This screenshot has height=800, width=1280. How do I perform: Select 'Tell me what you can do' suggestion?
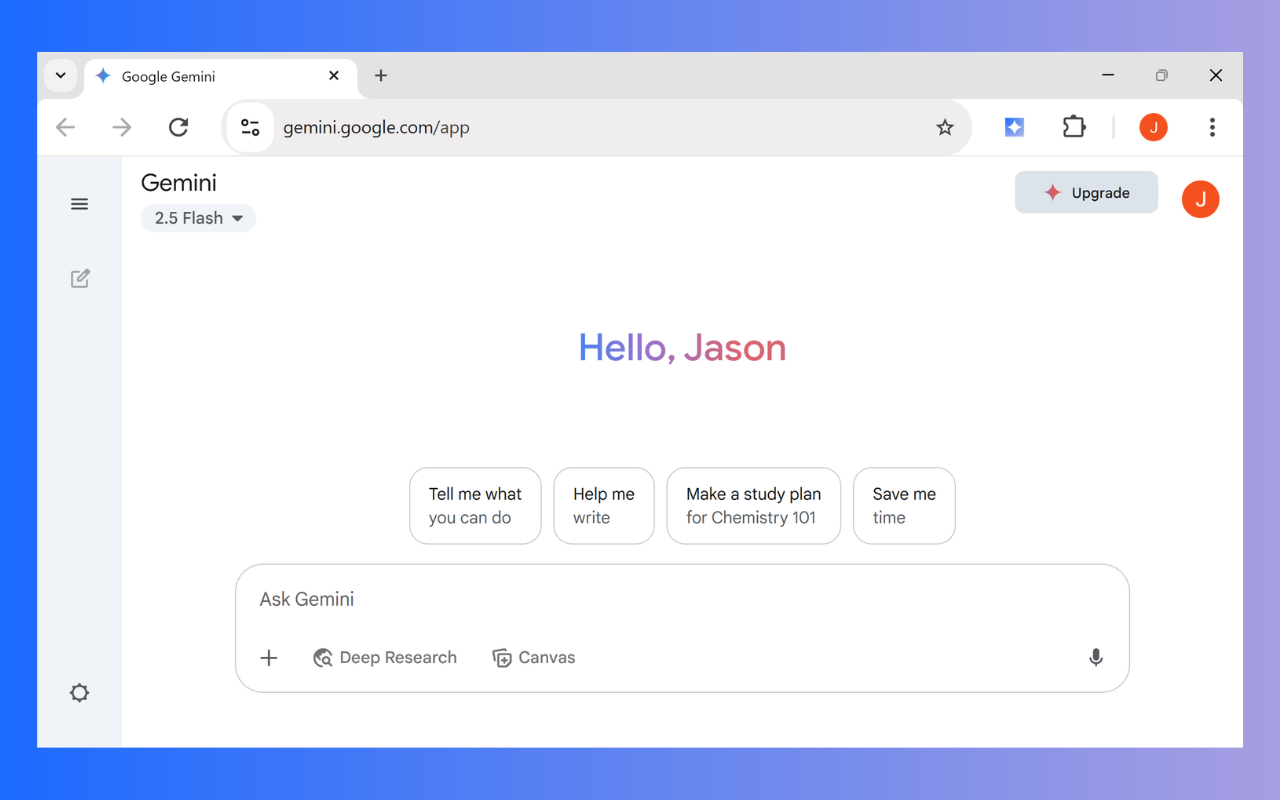pyautogui.click(x=475, y=506)
